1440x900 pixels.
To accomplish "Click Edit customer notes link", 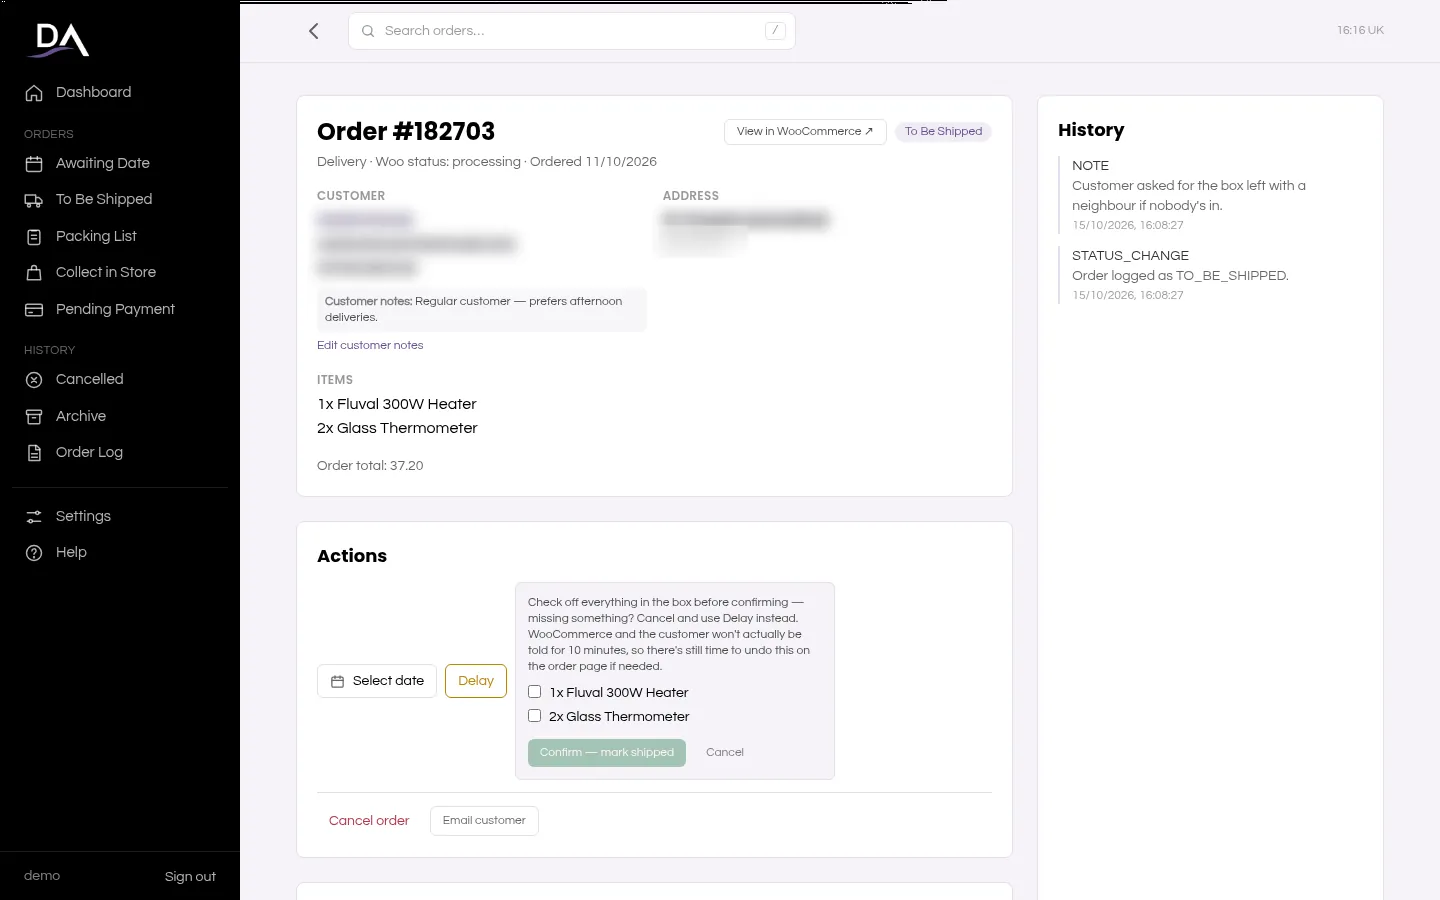I will (370, 346).
